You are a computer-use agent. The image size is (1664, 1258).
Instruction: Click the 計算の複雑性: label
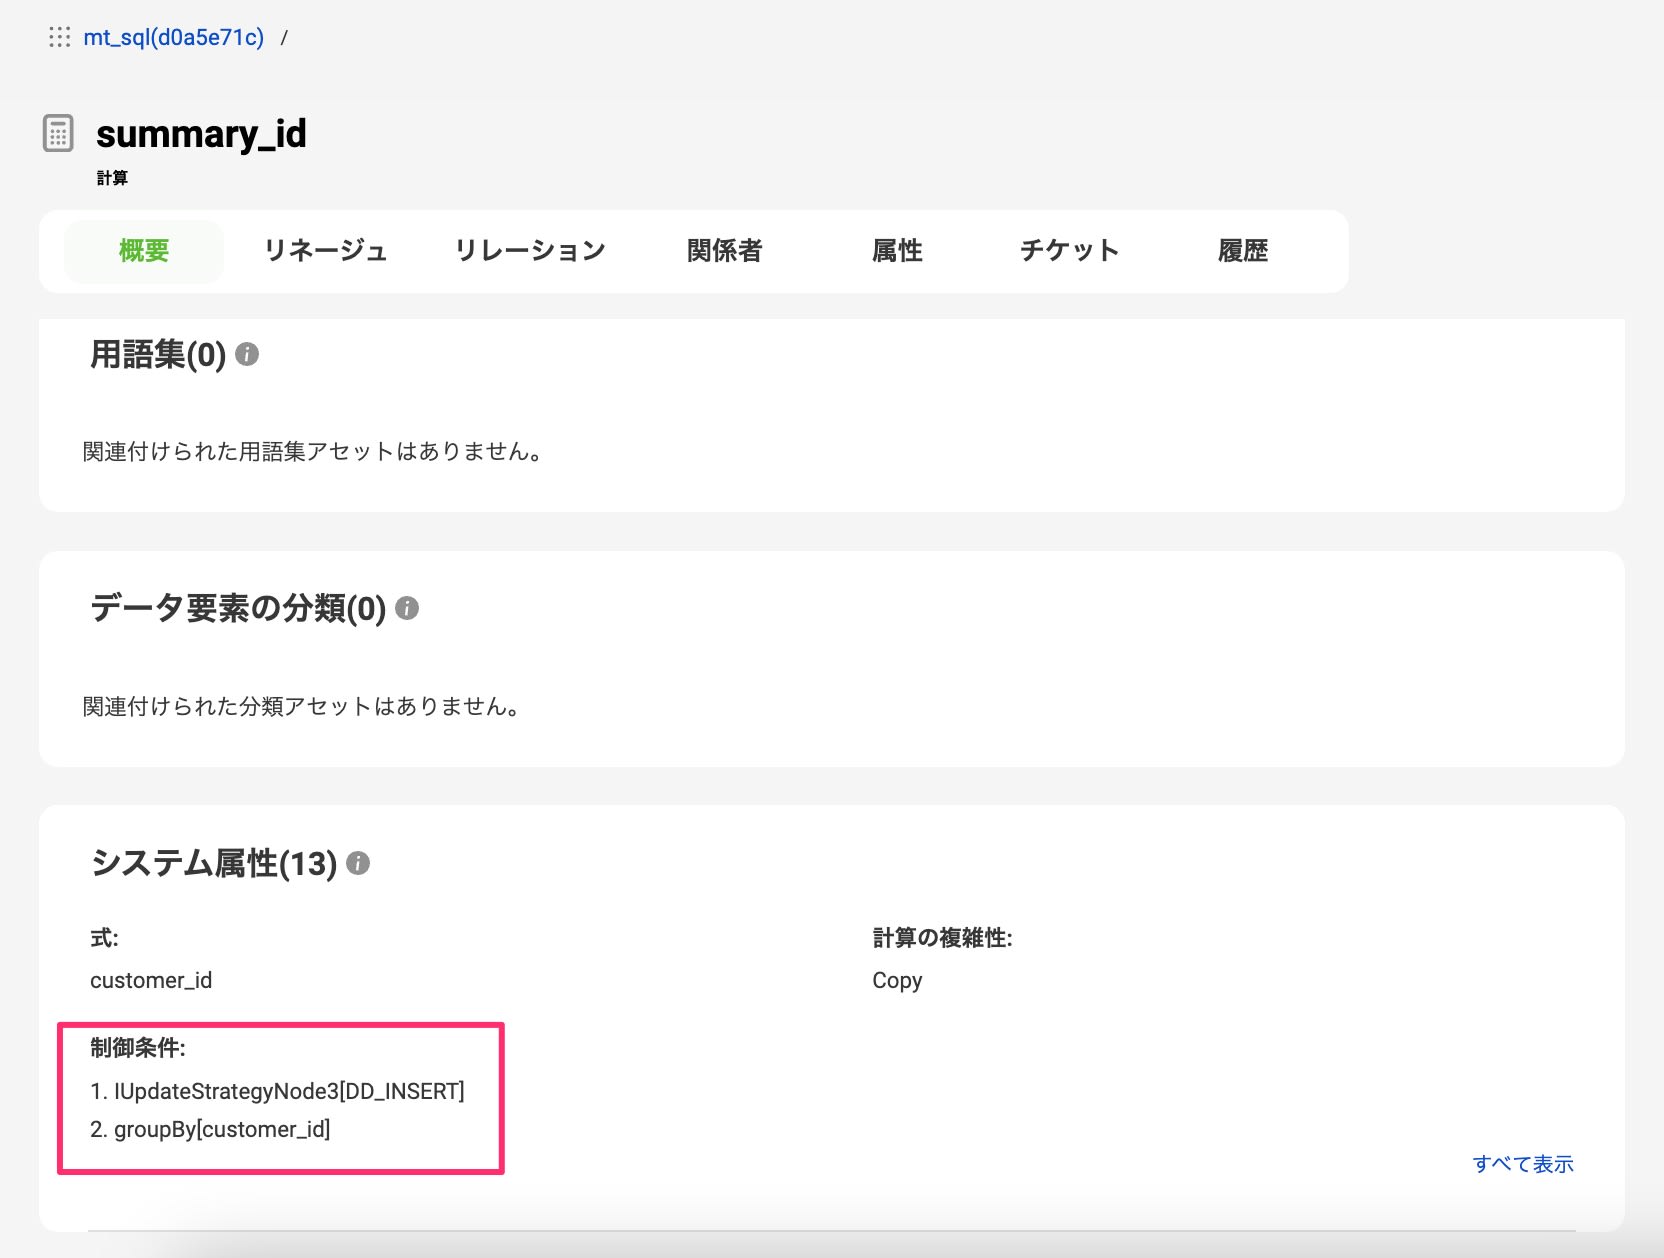pyautogui.click(x=942, y=938)
